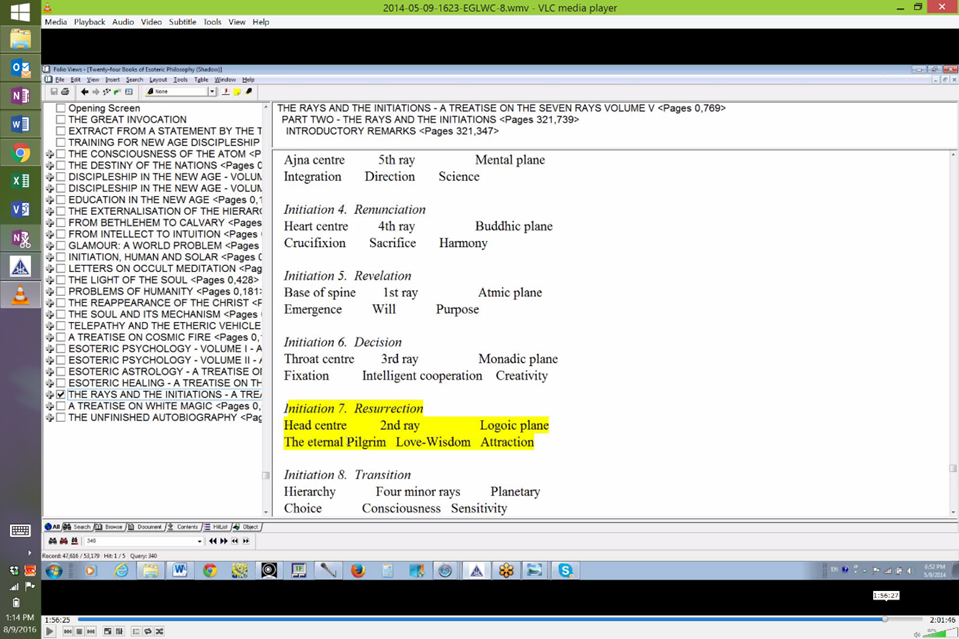Select the binoculars search icon above the query box

coord(52,540)
